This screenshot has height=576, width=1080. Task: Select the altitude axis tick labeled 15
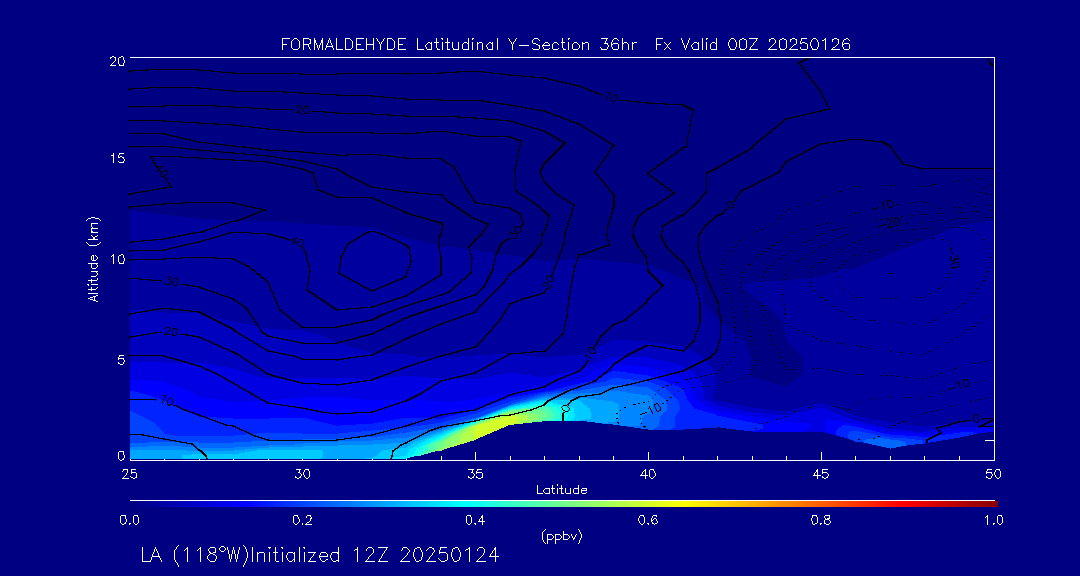point(117,158)
